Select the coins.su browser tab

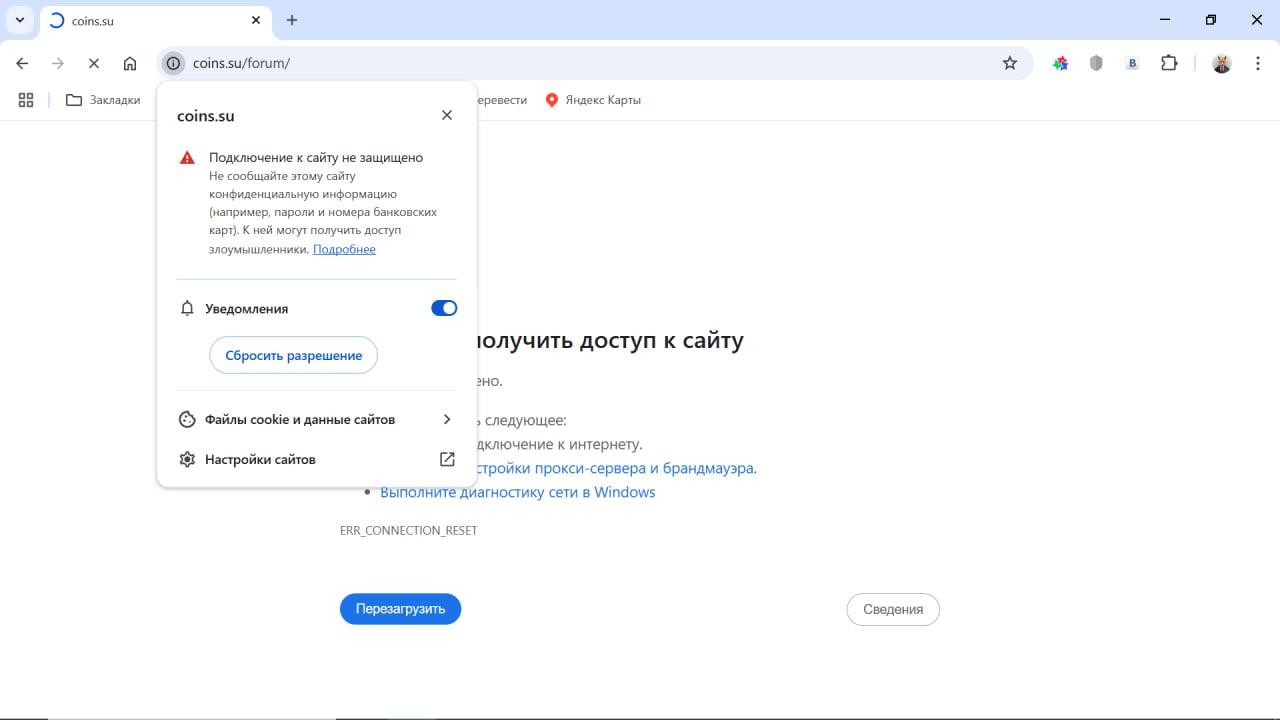point(155,20)
